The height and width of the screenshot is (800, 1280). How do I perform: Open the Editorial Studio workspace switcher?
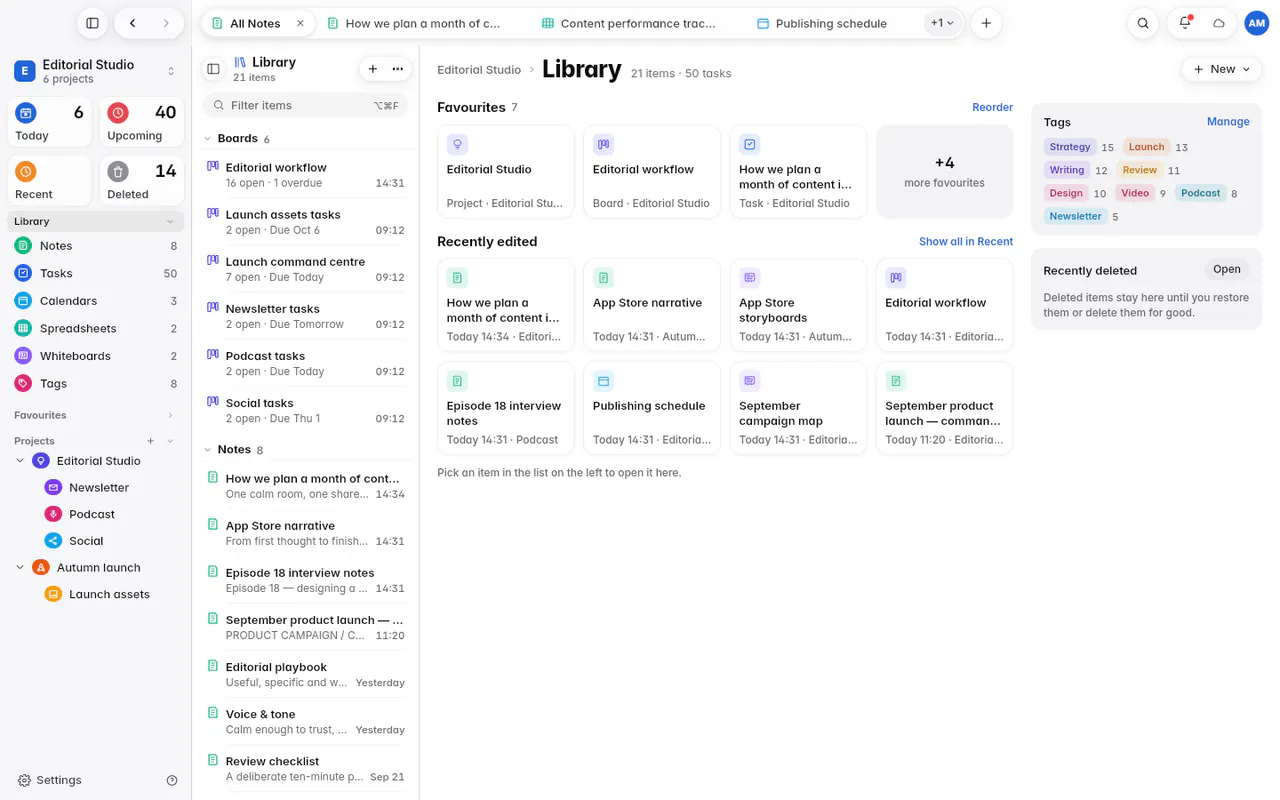click(x=96, y=71)
